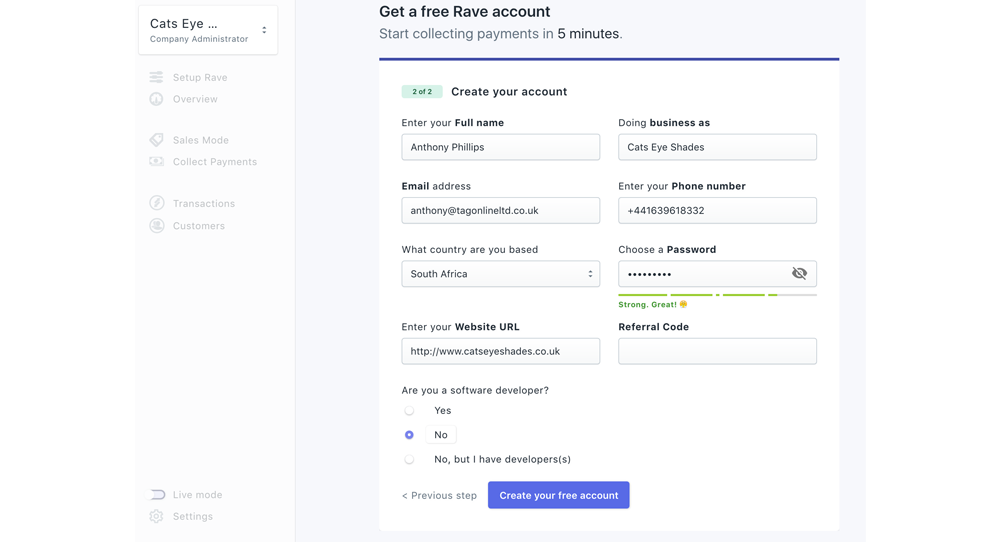The image size is (1000, 542).
Task: Click the Overview sidebar icon
Action: [x=157, y=99]
